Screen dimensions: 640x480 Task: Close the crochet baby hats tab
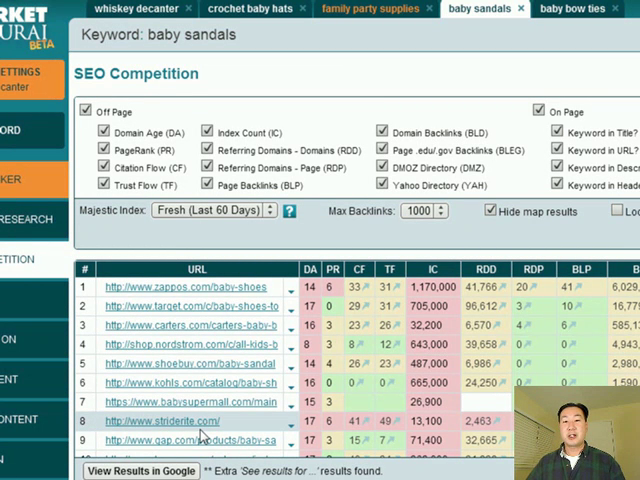[303, 9]
